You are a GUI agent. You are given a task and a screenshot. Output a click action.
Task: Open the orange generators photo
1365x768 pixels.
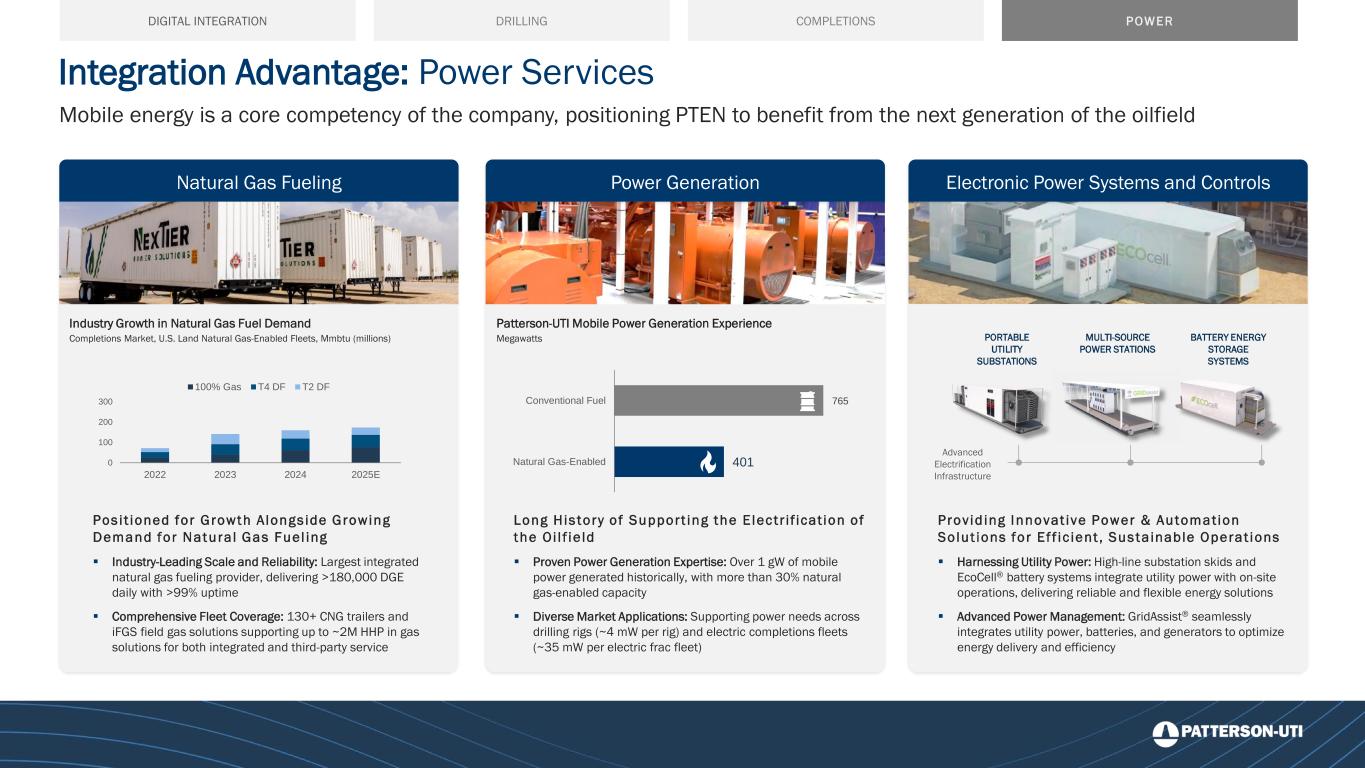(685, 253)
